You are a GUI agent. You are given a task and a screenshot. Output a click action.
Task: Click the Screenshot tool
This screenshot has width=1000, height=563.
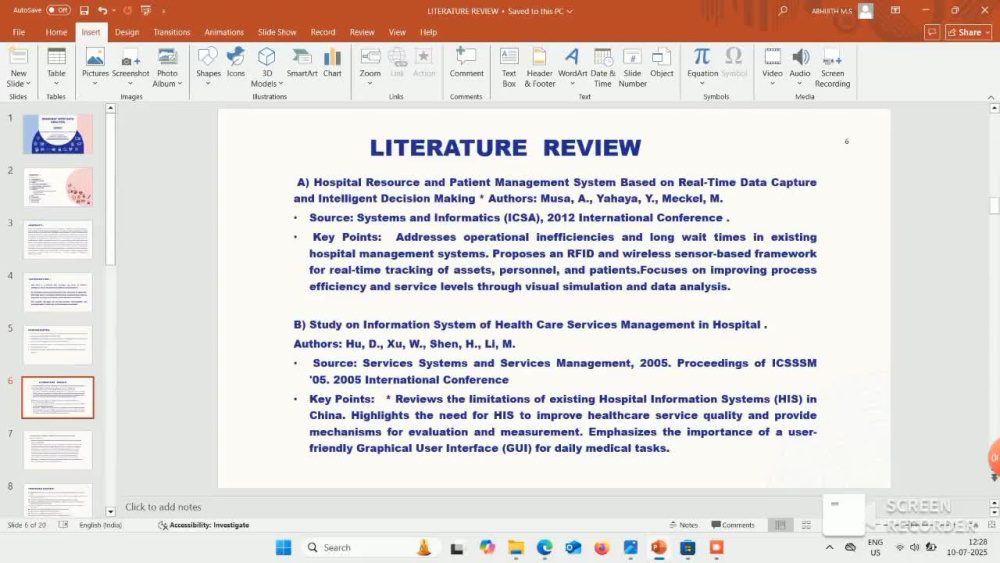tap(130, 67)
